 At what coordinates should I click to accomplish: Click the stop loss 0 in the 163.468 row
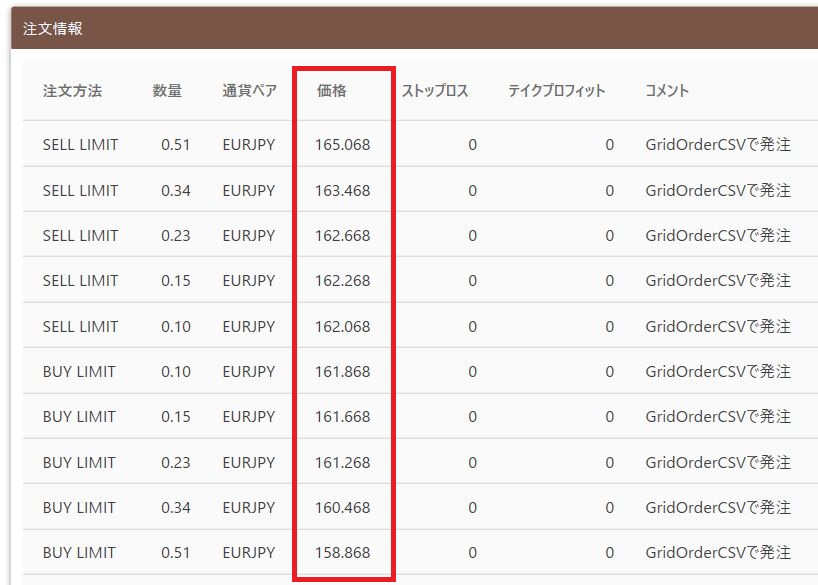click(472, 190)
